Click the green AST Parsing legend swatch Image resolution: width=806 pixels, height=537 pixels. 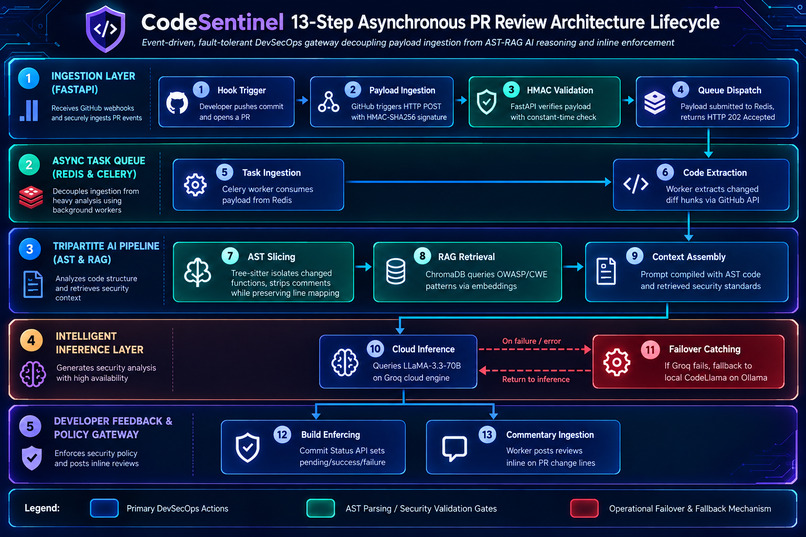pyautogui.click(x=321, y=508)
